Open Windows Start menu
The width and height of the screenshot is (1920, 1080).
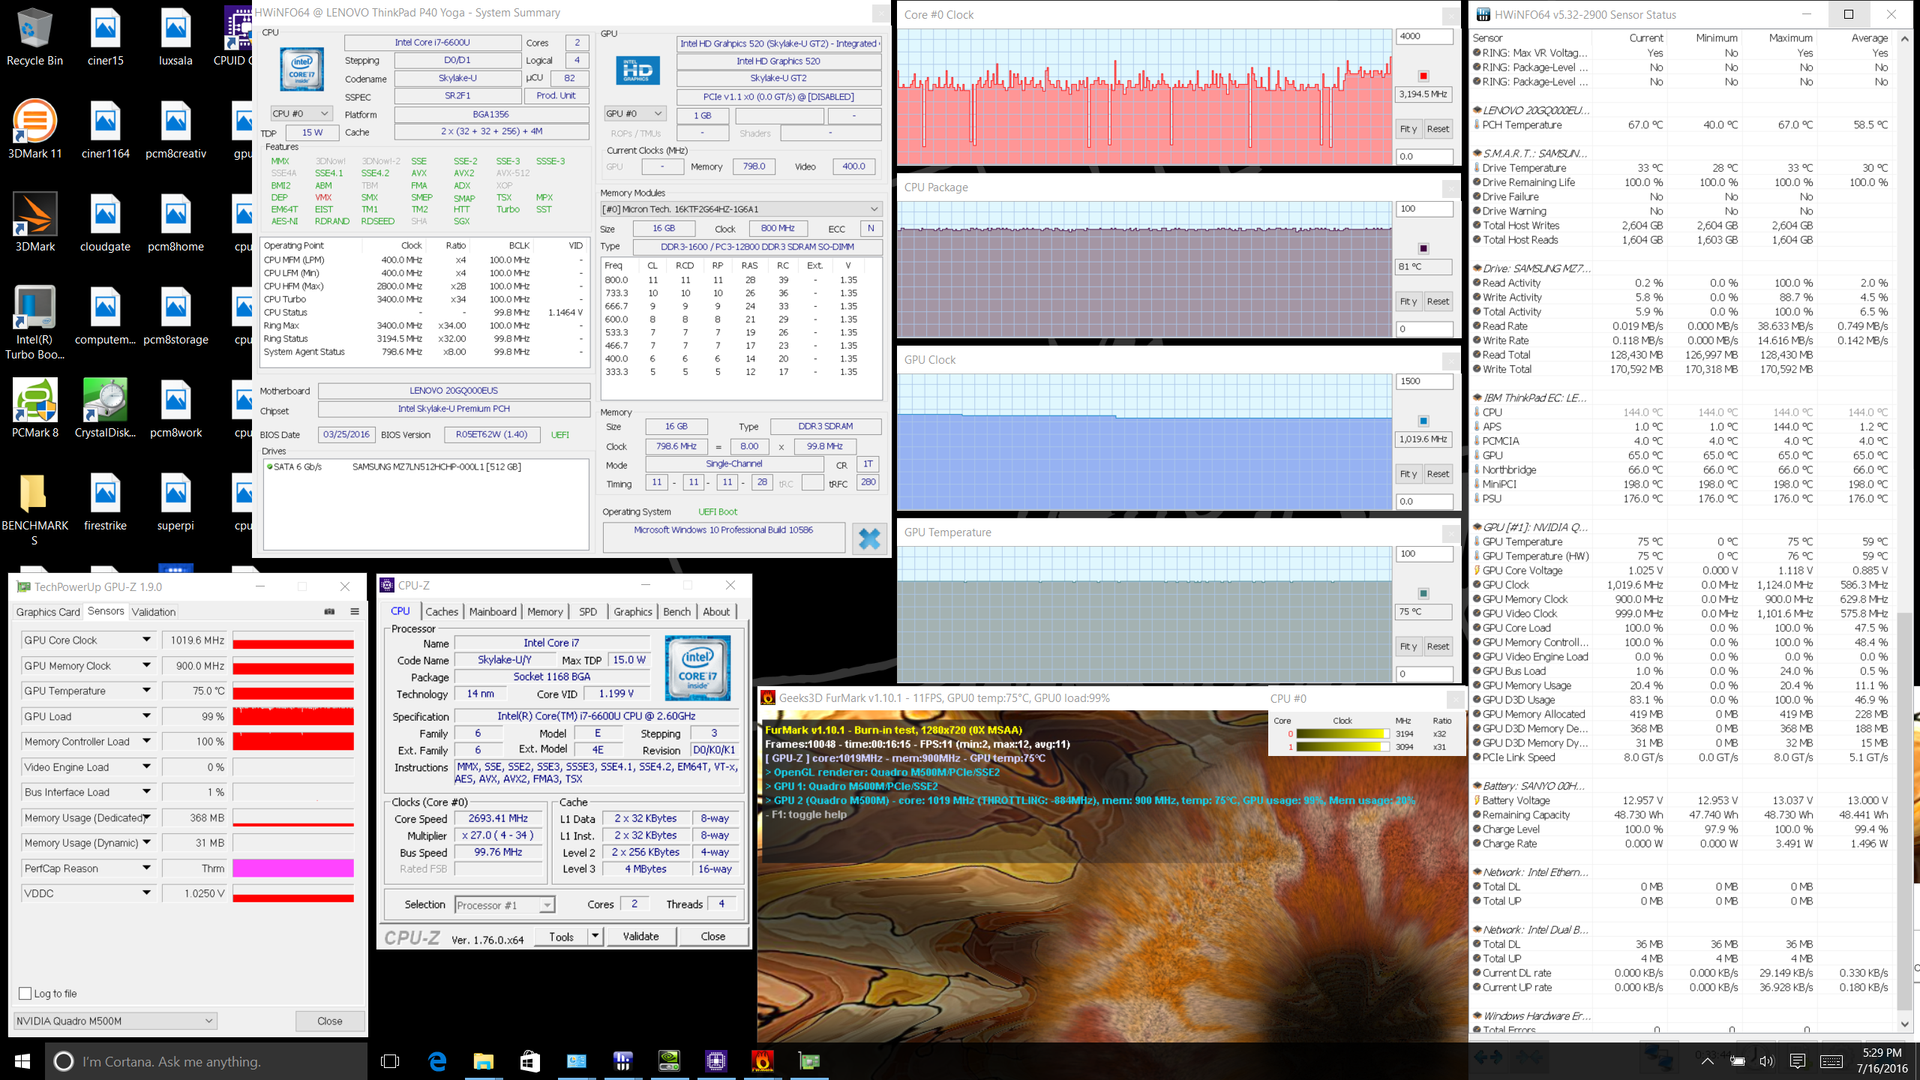pyautogui.click(x=22, y=1061)
